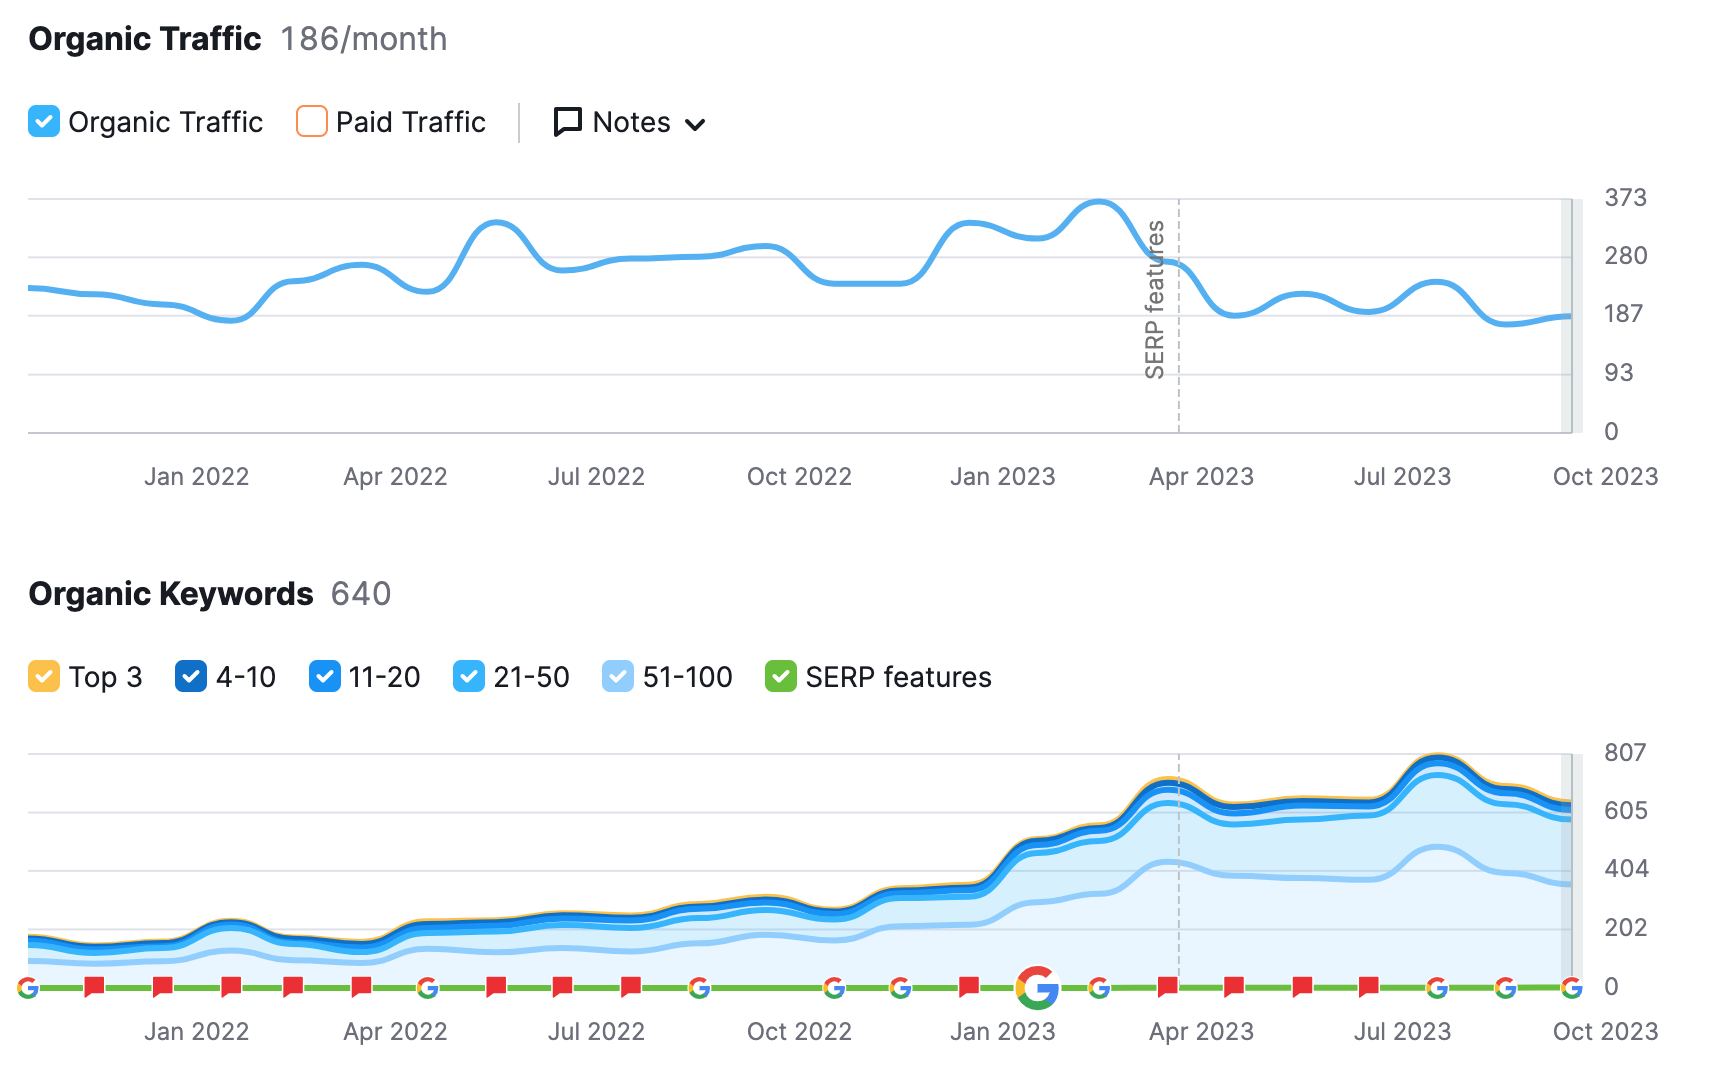The image size is (1714, 1072).
Task: Click the small Google marker right after the large one
Action: pyautogui.click(x=1099, y=988)
